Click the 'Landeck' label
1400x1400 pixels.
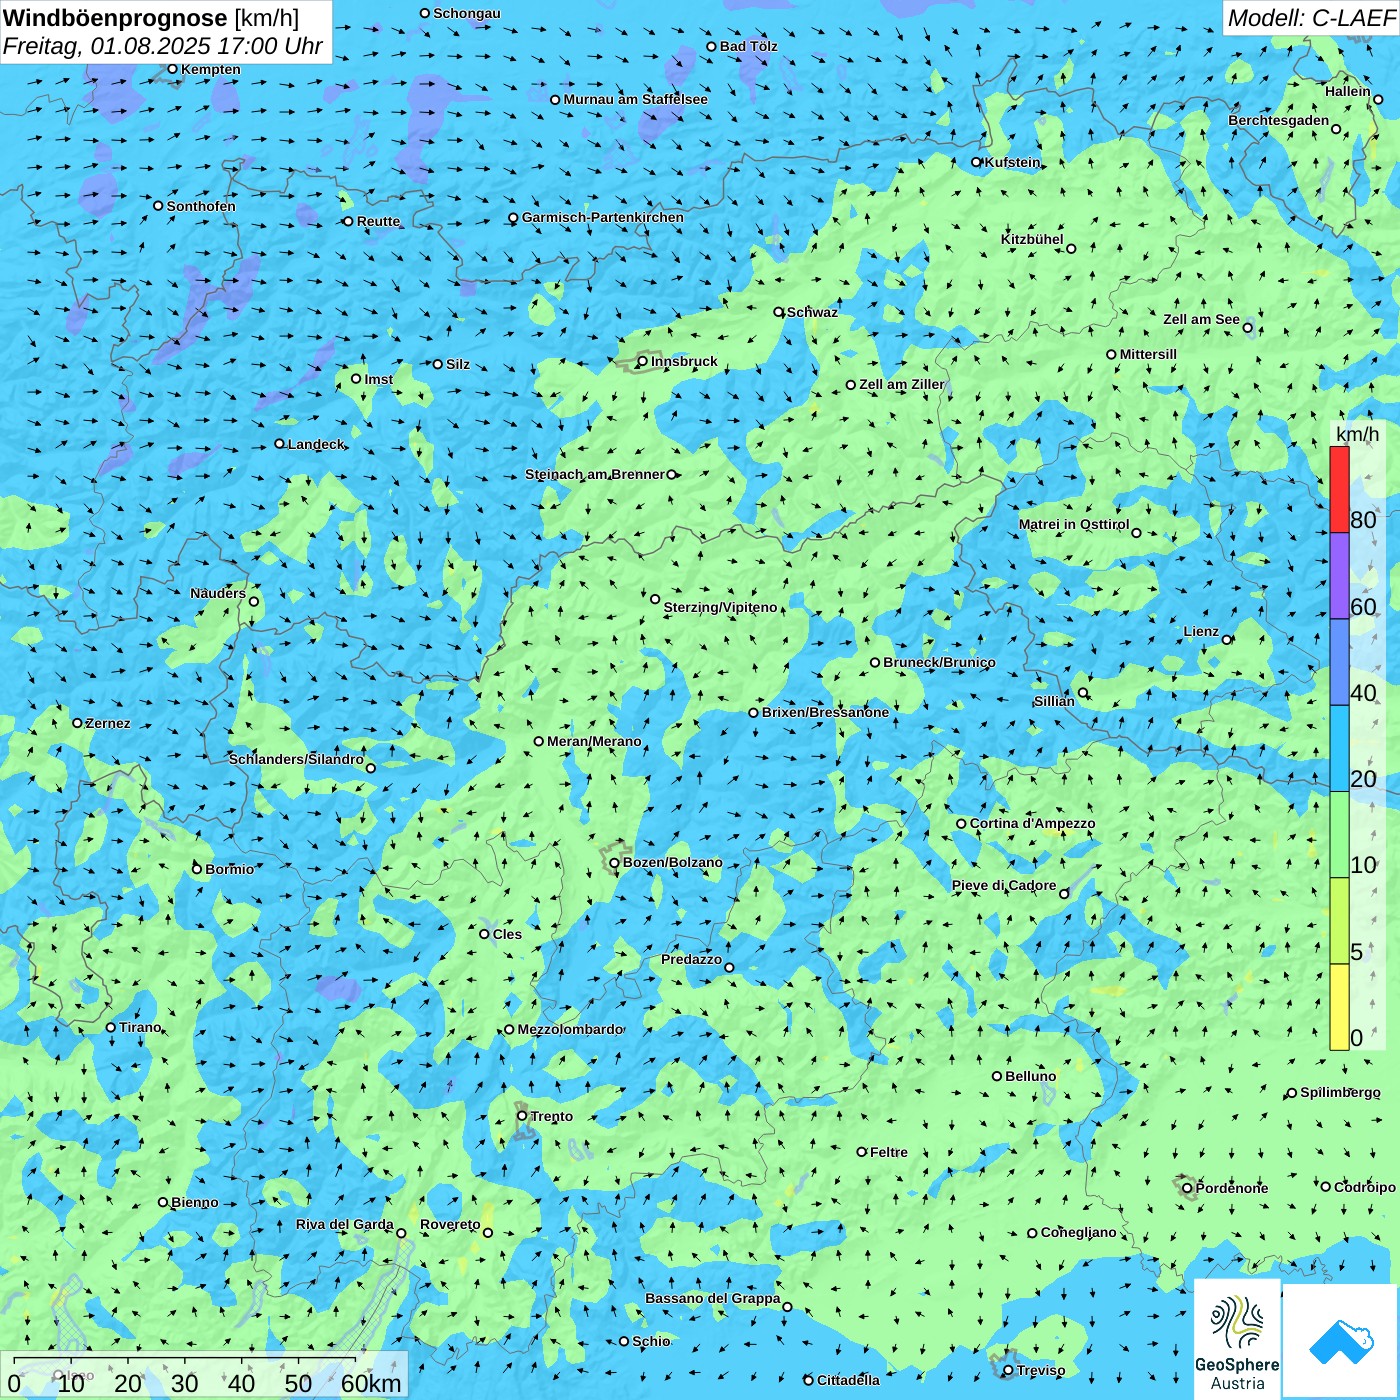[316, 444]
